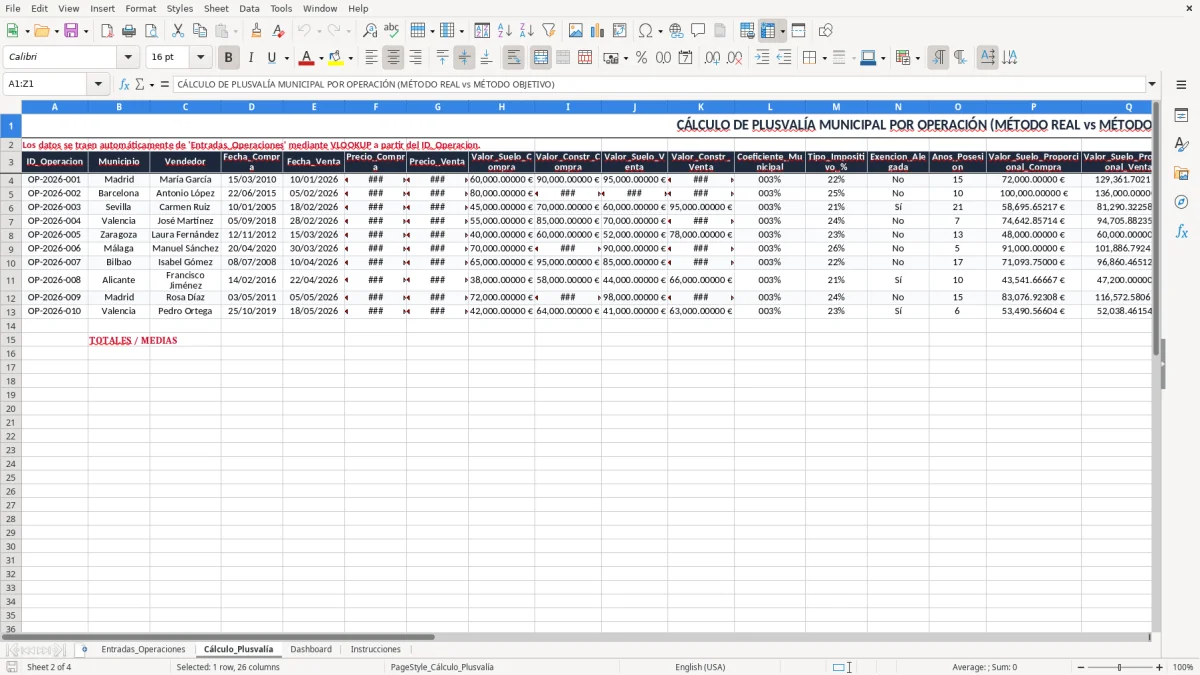The height and width of the screenshot is (675, 1200).
Task: Click the Export as PDF icon
Action: coord(107,31)
